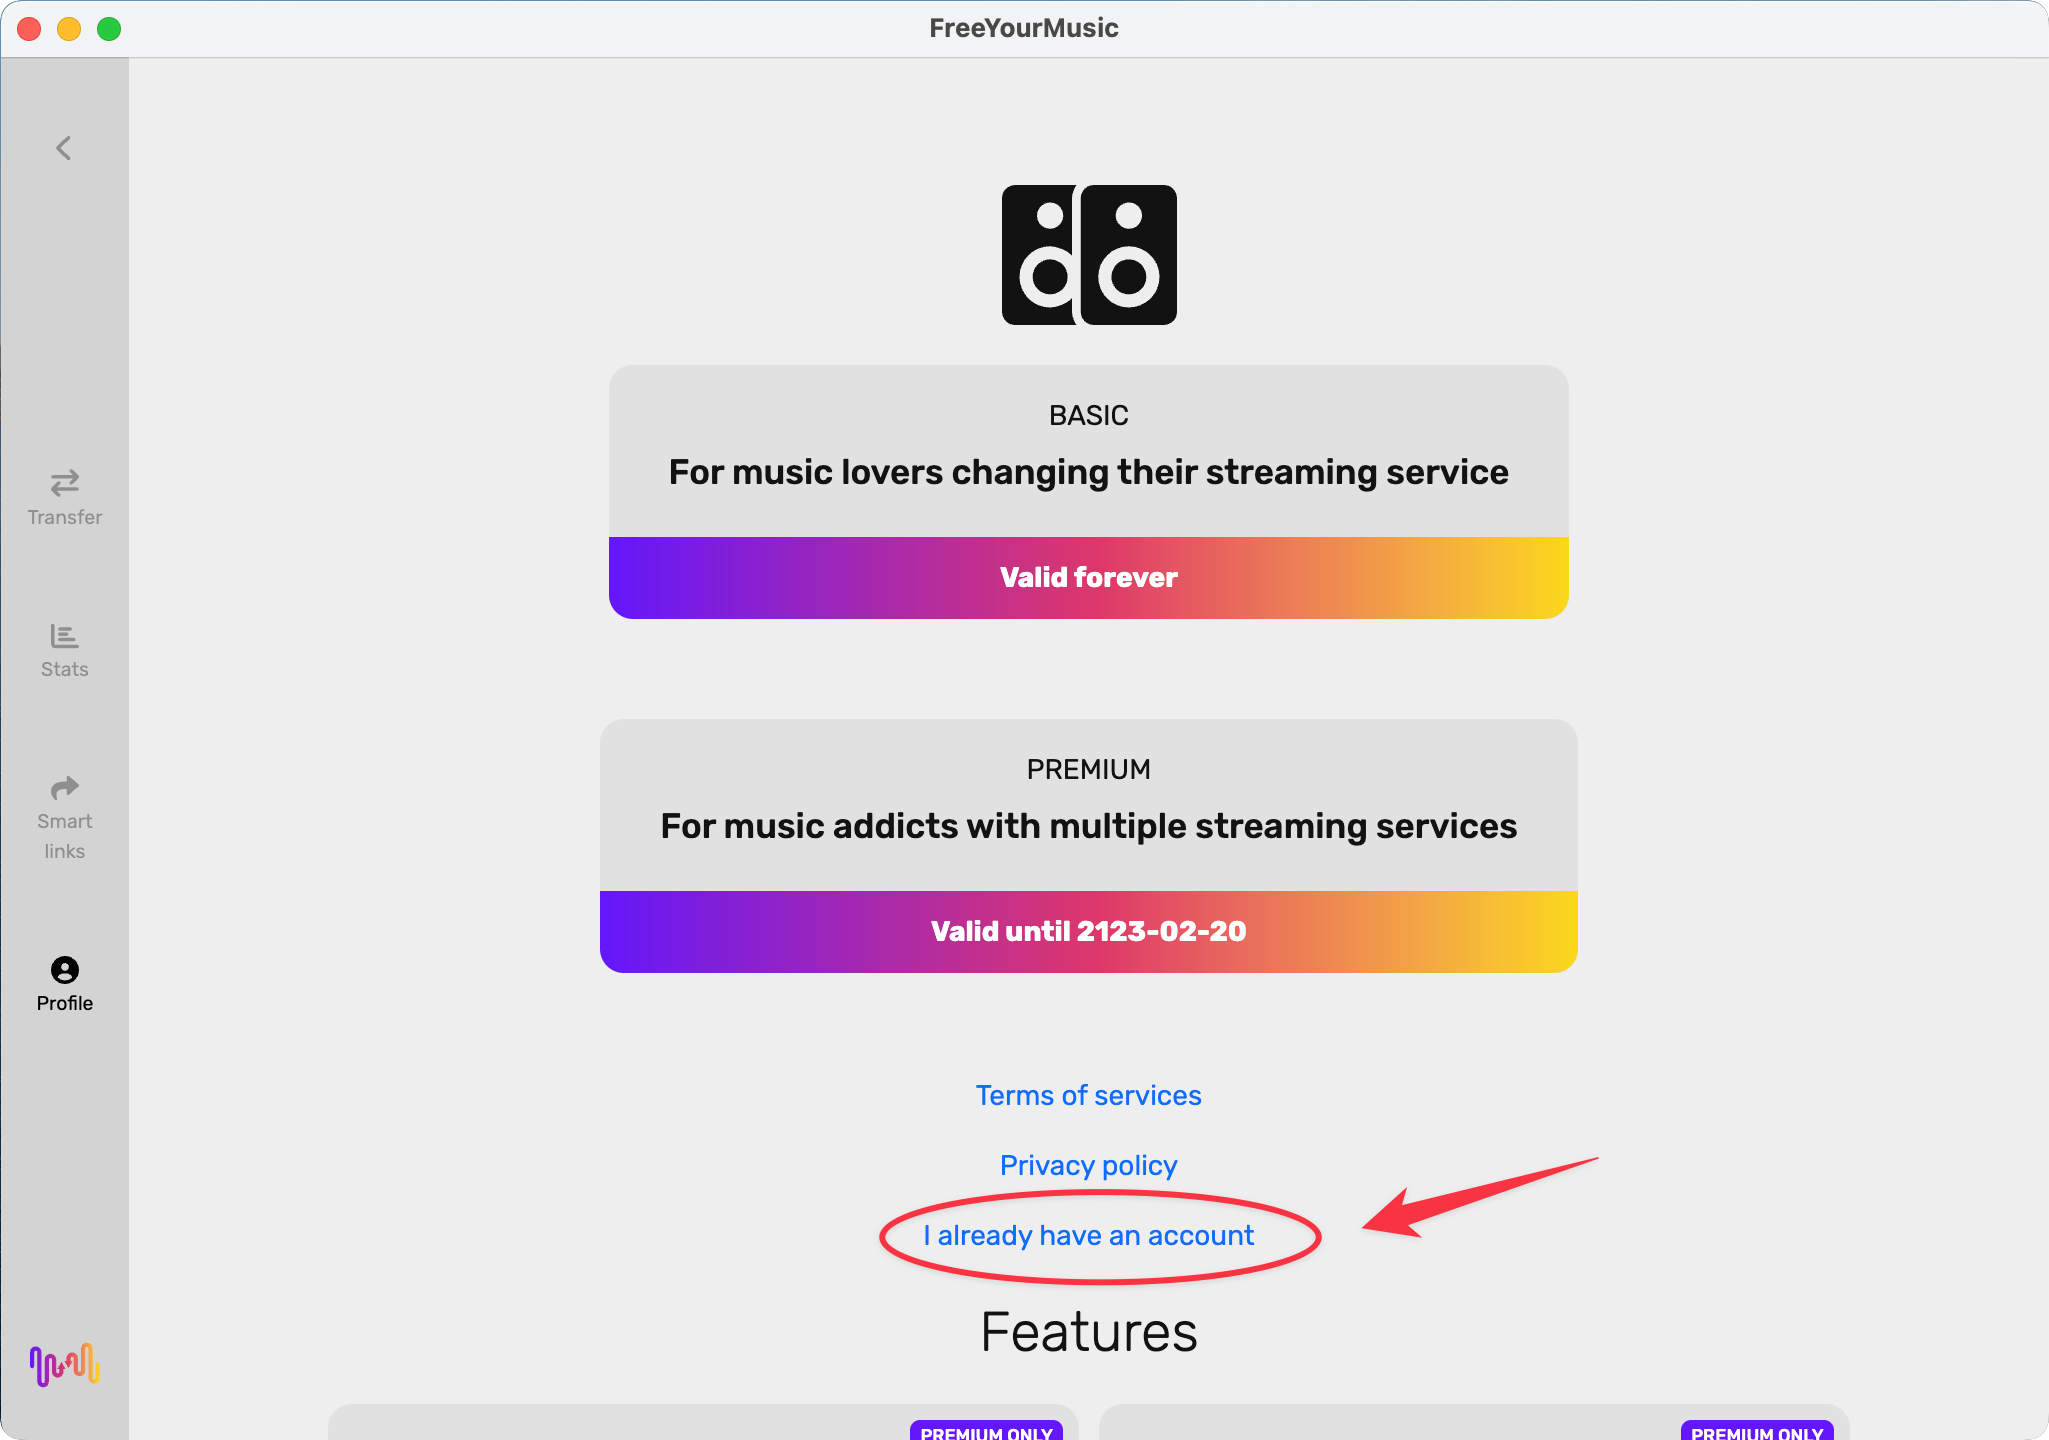Select the PREMIUM plan card

point(1088,806)
